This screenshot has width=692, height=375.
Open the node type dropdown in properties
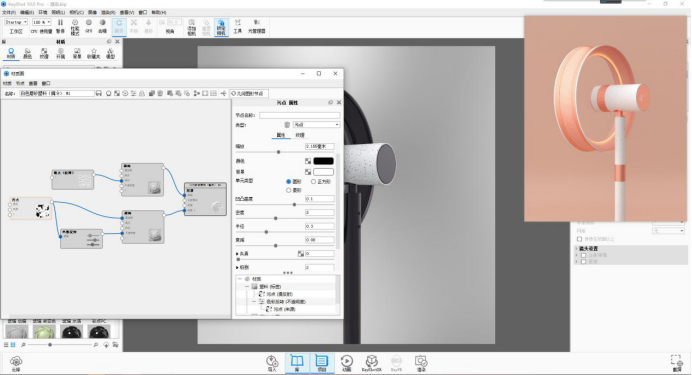(x=316, y=125)
